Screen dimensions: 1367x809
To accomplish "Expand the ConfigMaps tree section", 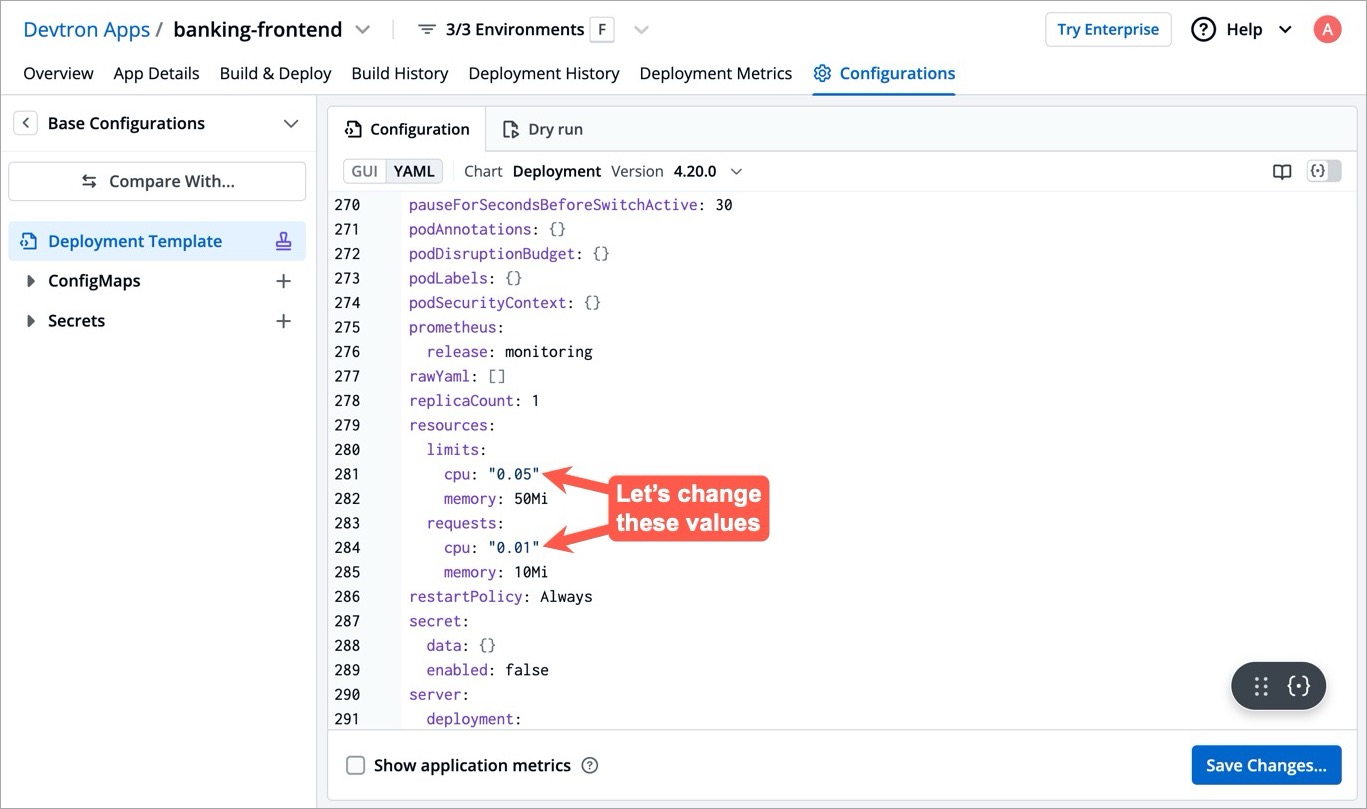I will [30, 281].
